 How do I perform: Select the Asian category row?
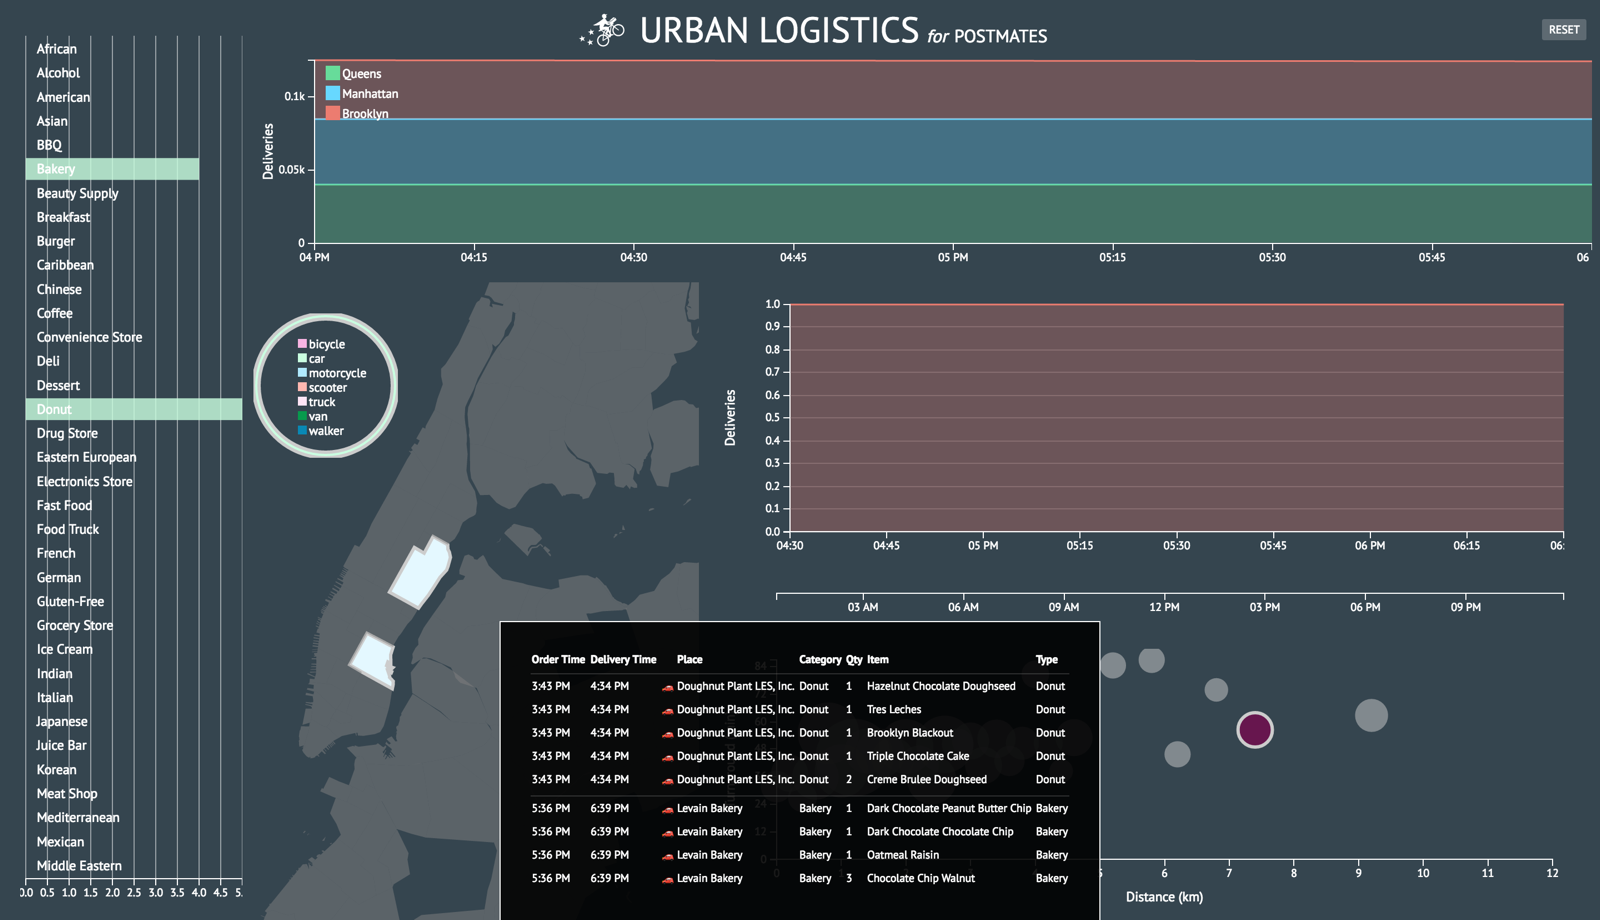[52, 121]
